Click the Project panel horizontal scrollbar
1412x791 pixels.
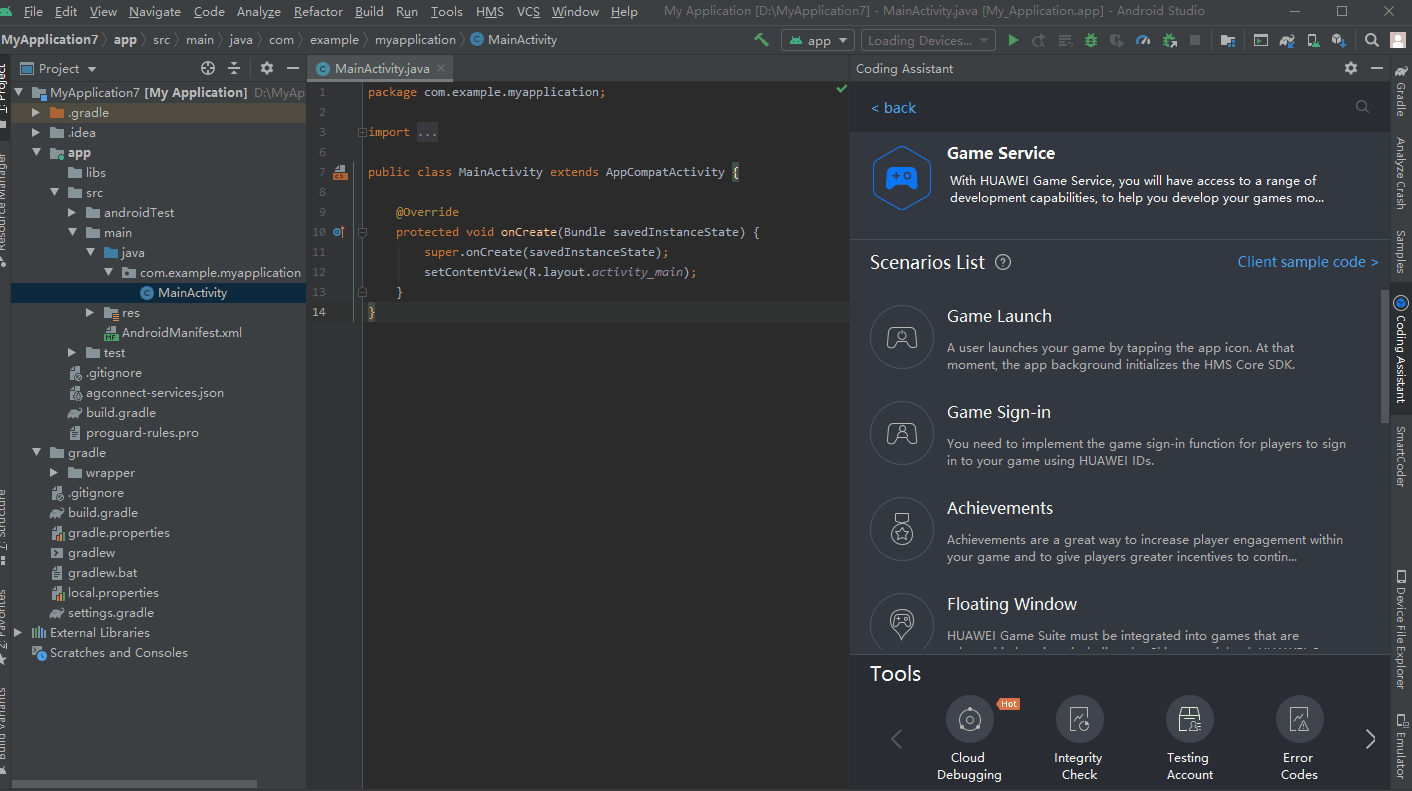click(x=134, y=784)
